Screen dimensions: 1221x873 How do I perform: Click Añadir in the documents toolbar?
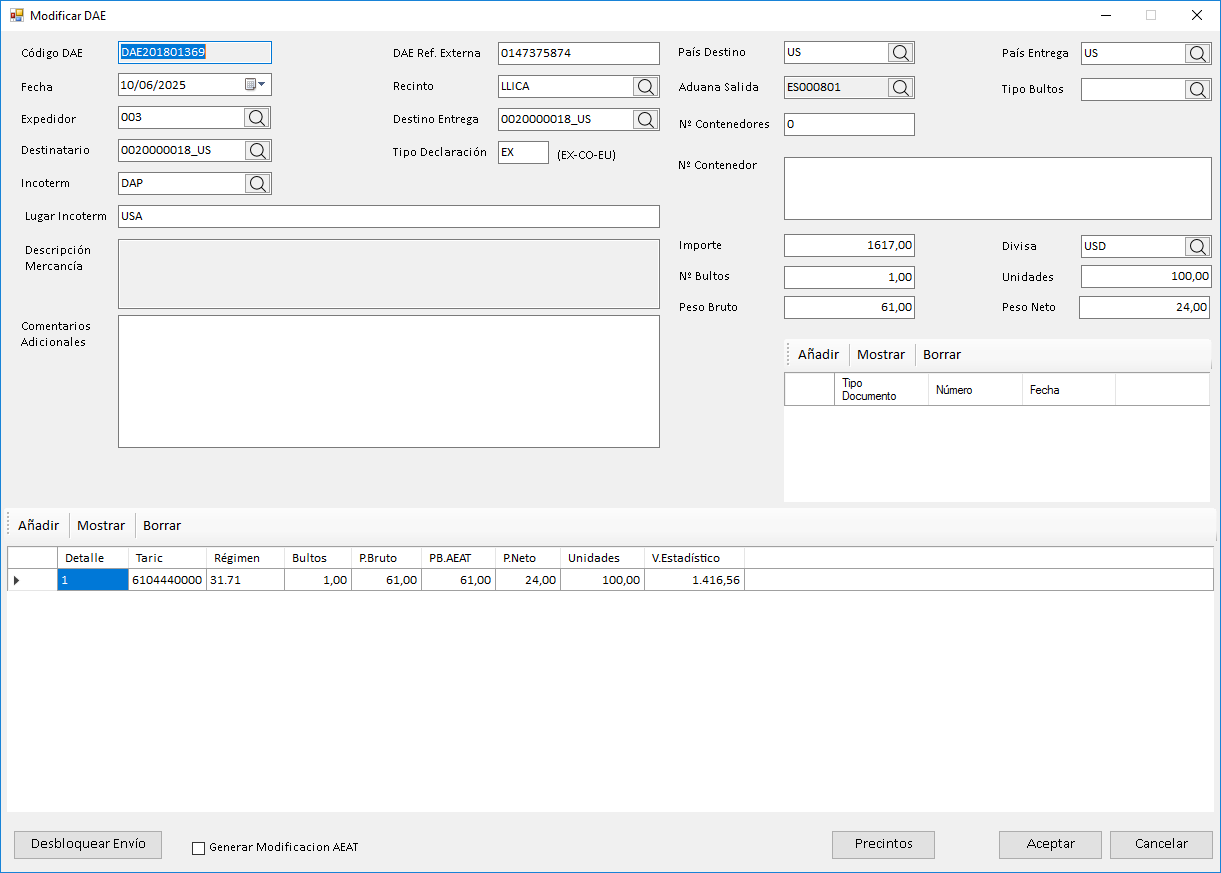(x=818, y=355)
